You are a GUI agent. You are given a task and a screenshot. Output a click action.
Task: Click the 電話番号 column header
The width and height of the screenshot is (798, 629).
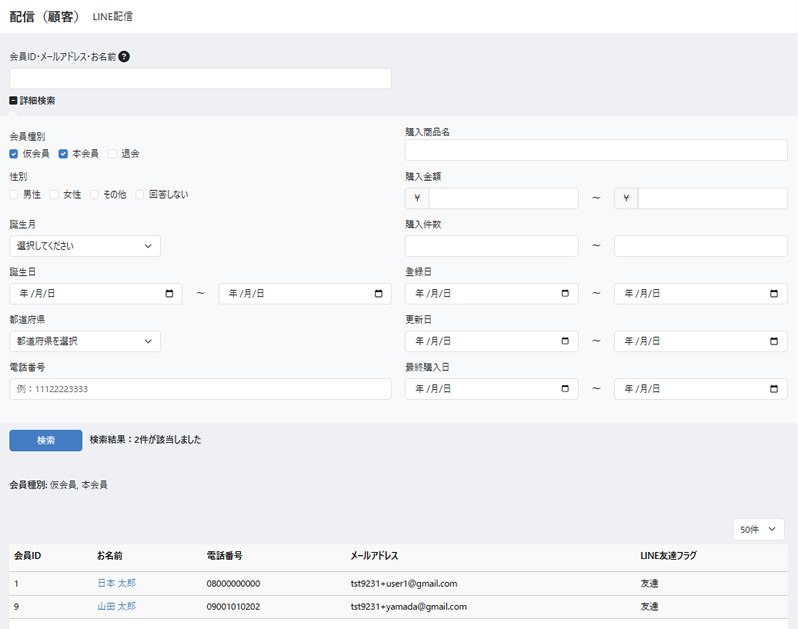point(224,556)
